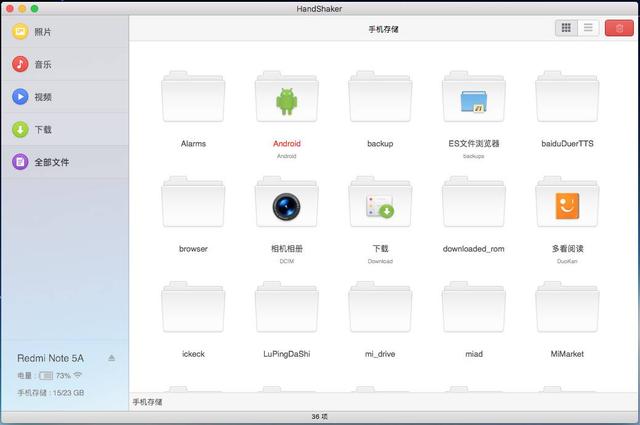Eject the Redmi Note 5A device

click(x=111, y=358)
